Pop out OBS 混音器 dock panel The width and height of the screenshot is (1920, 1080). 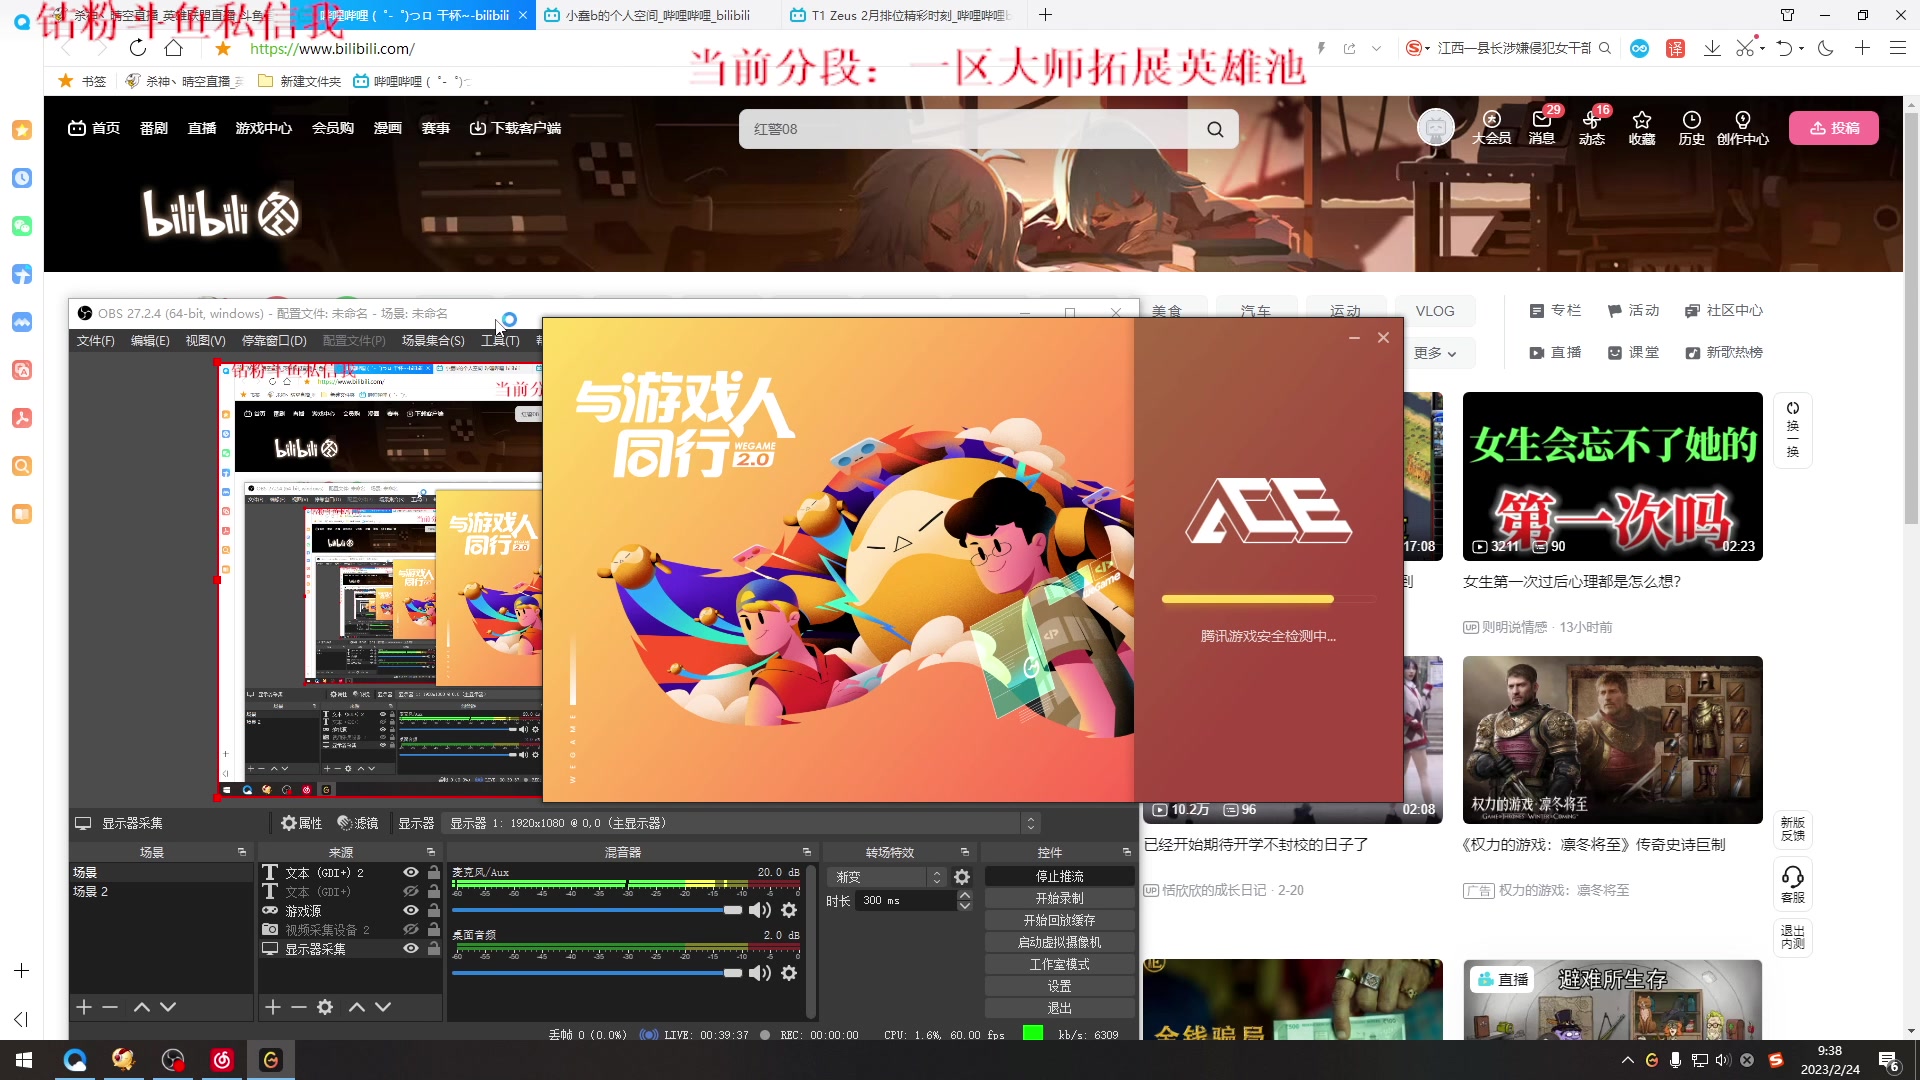tap(807, 852)
